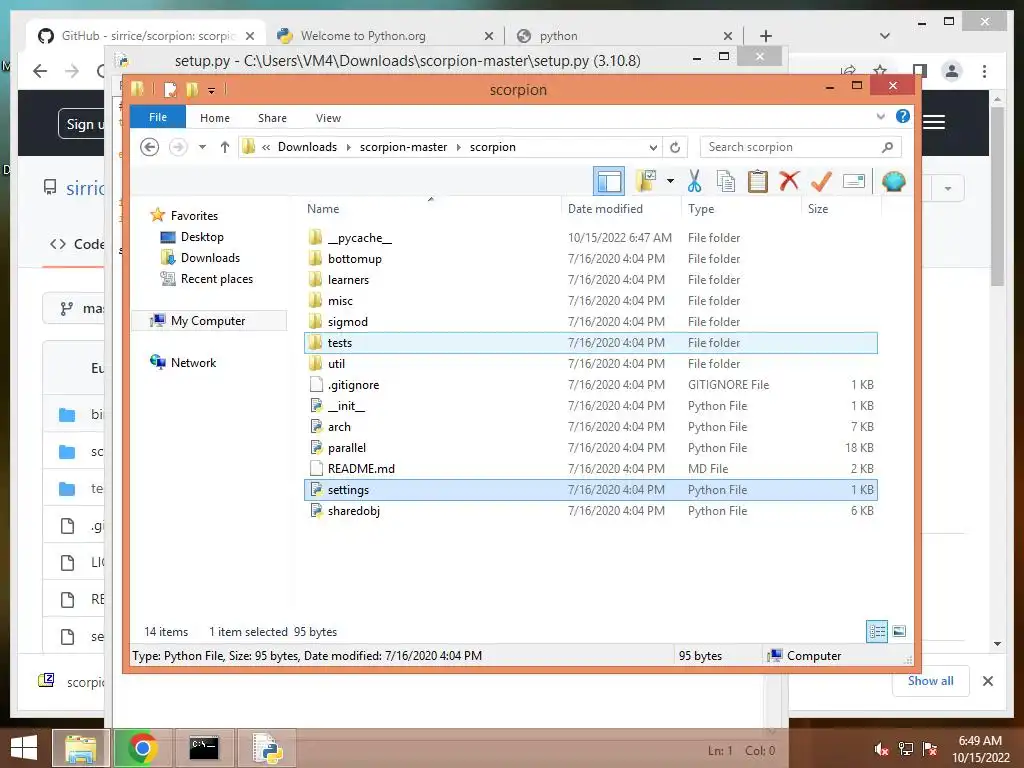Image resolution: width=1024 pixels, height=768 pixels.
Task: Switch to Welcome to Python.org Chrome tab
Action: coord(385,35)
